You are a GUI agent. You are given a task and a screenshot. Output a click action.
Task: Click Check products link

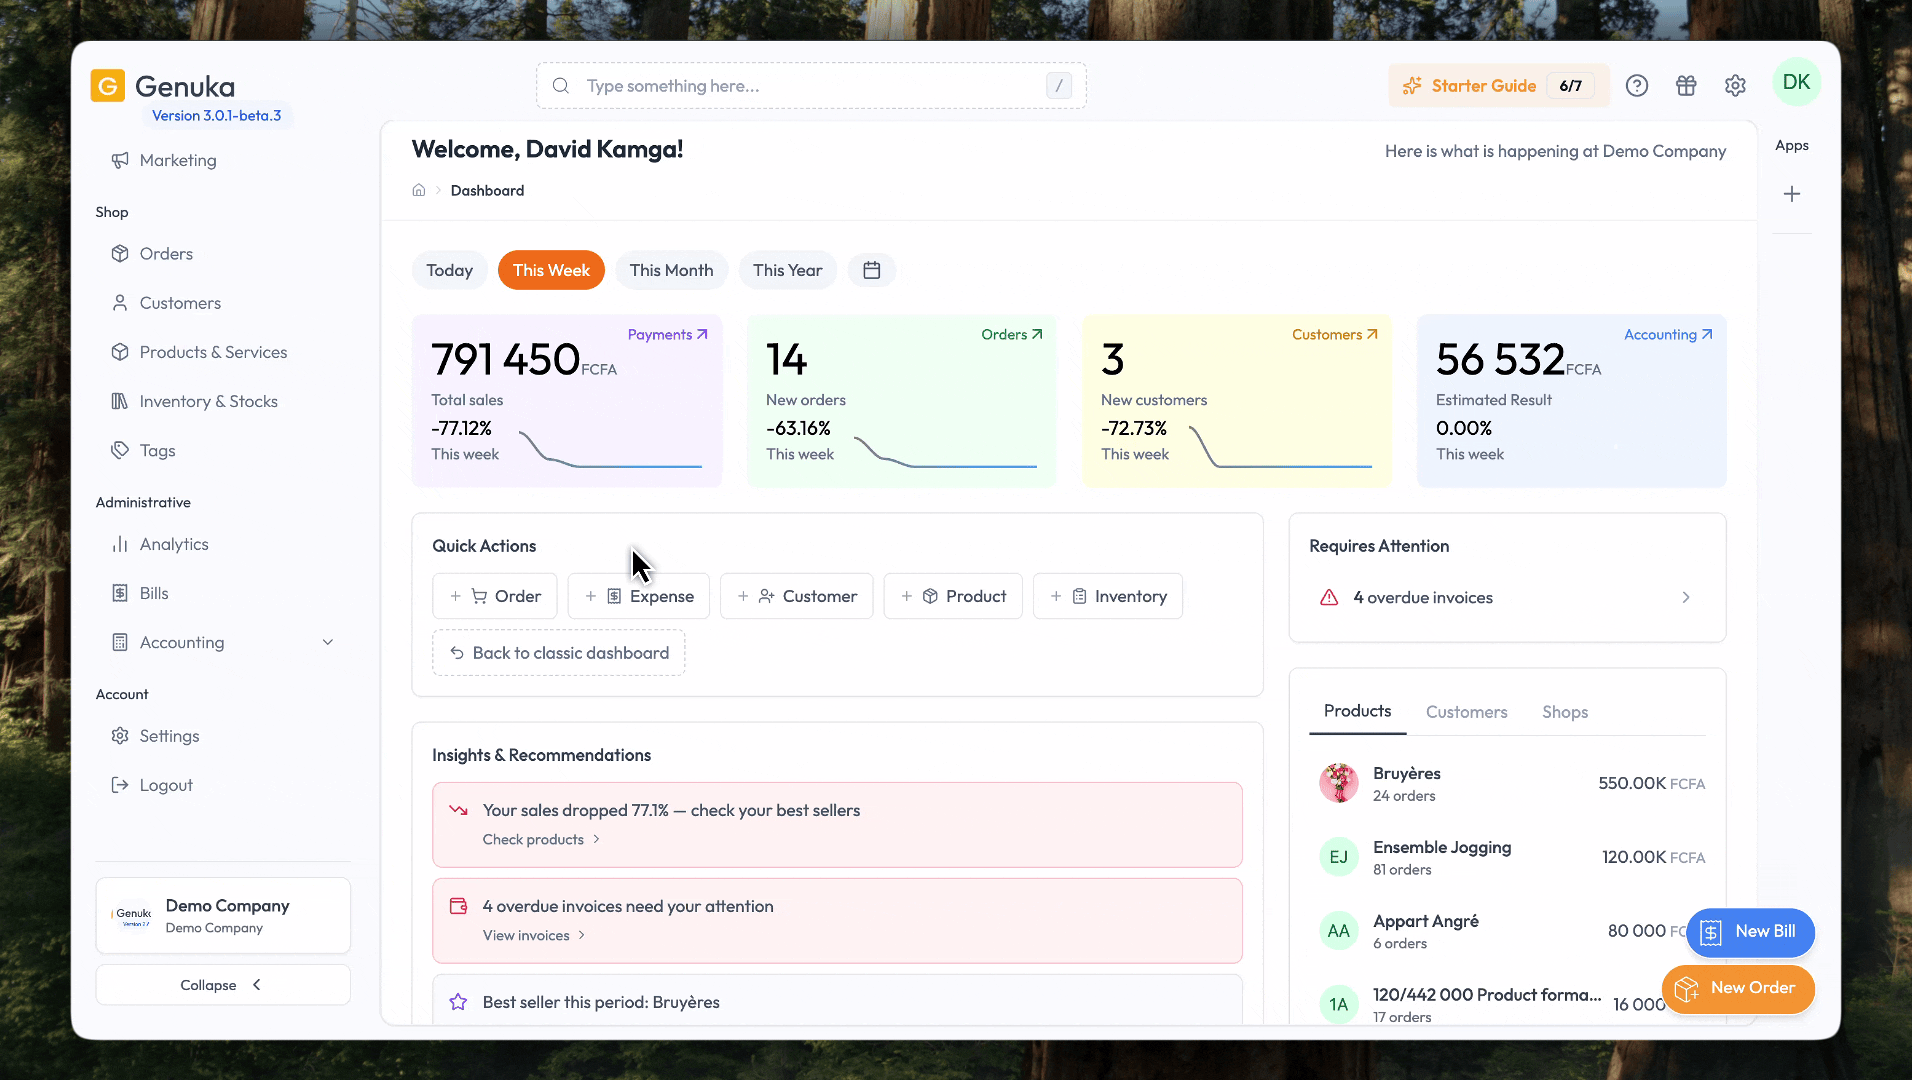point(541,839)
